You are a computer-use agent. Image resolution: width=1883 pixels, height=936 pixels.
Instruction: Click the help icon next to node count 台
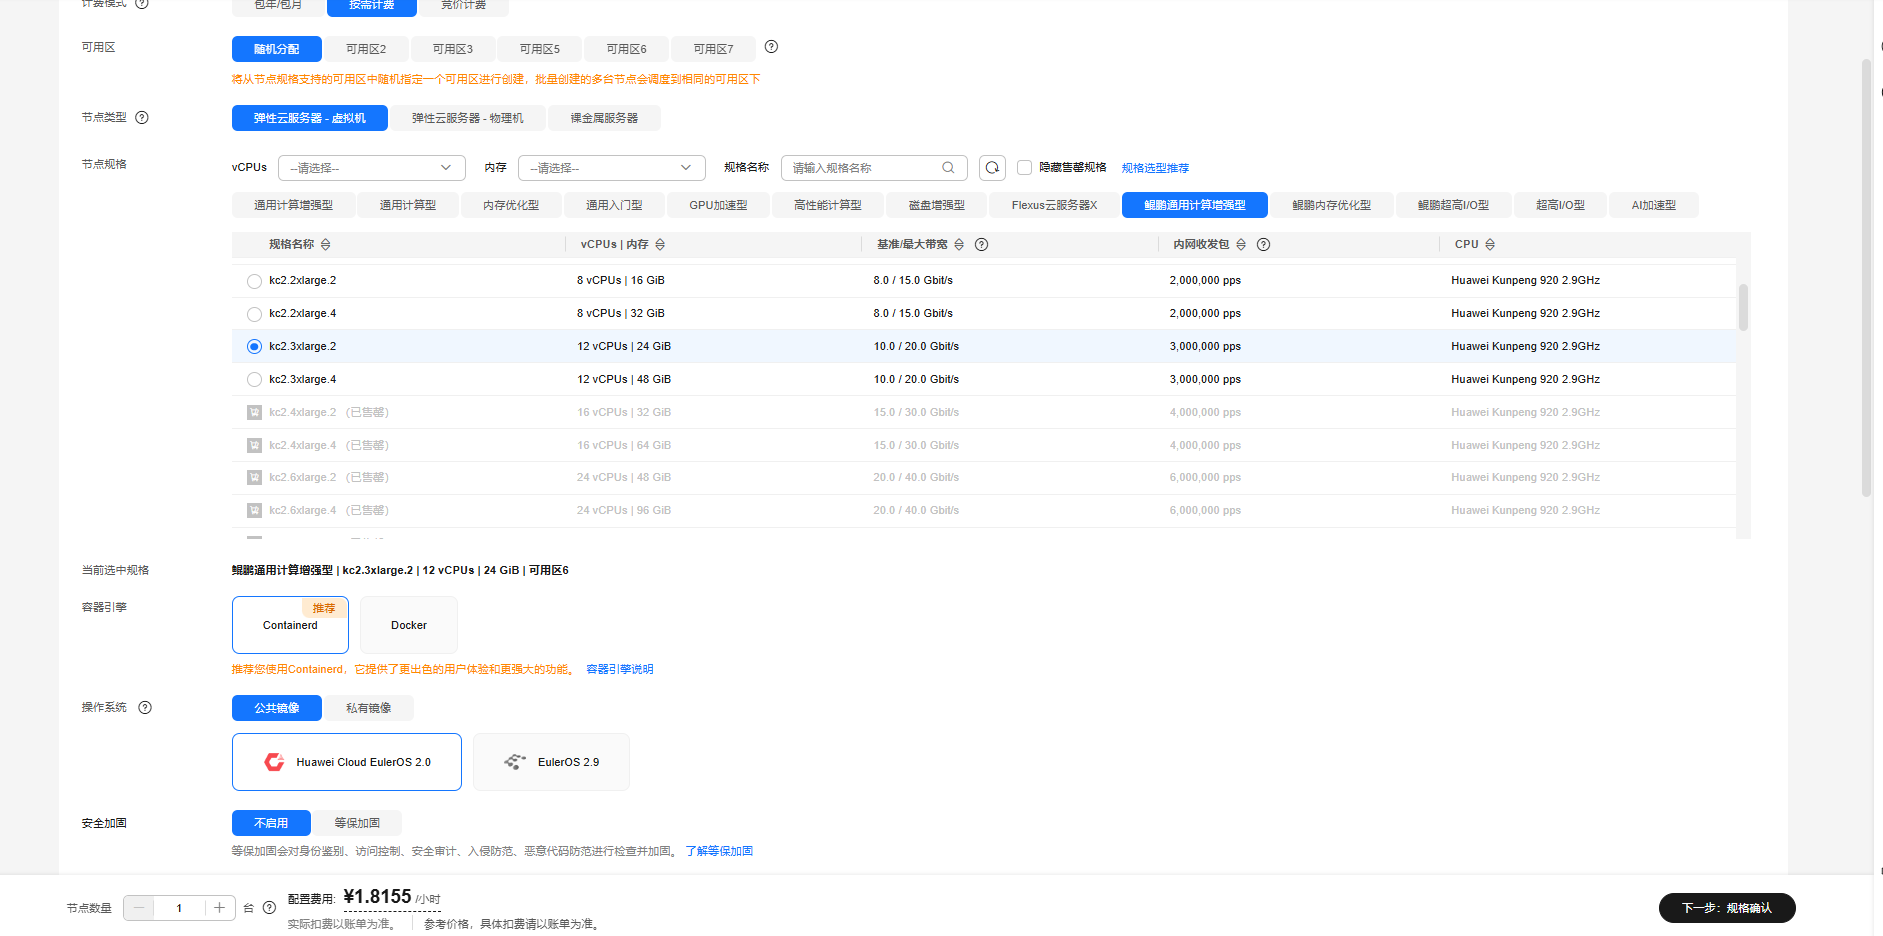269,908
